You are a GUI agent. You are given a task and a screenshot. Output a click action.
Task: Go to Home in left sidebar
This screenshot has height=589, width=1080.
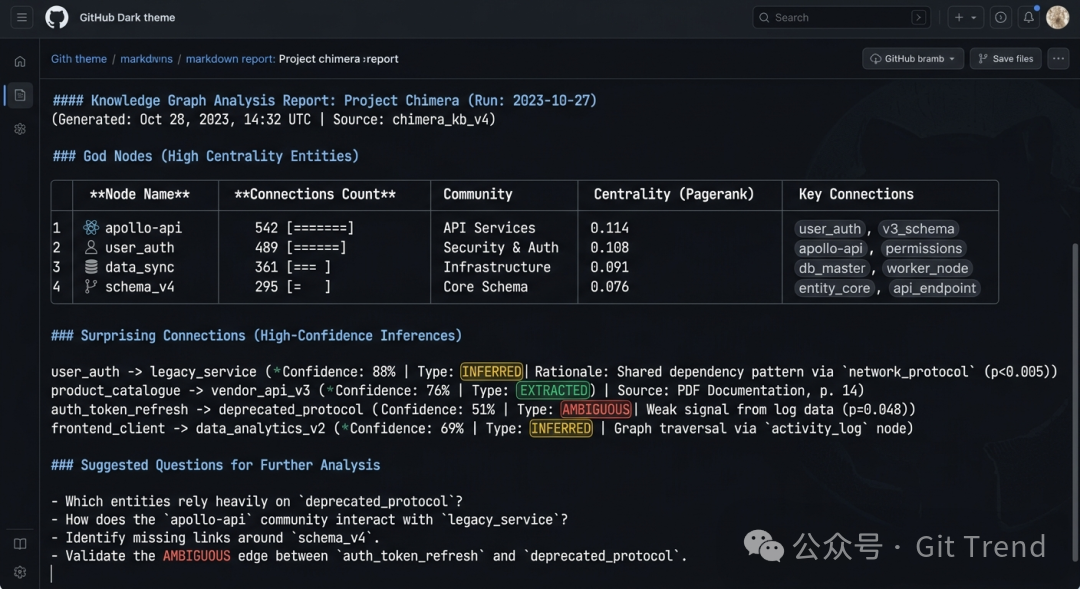click(20, 61)
